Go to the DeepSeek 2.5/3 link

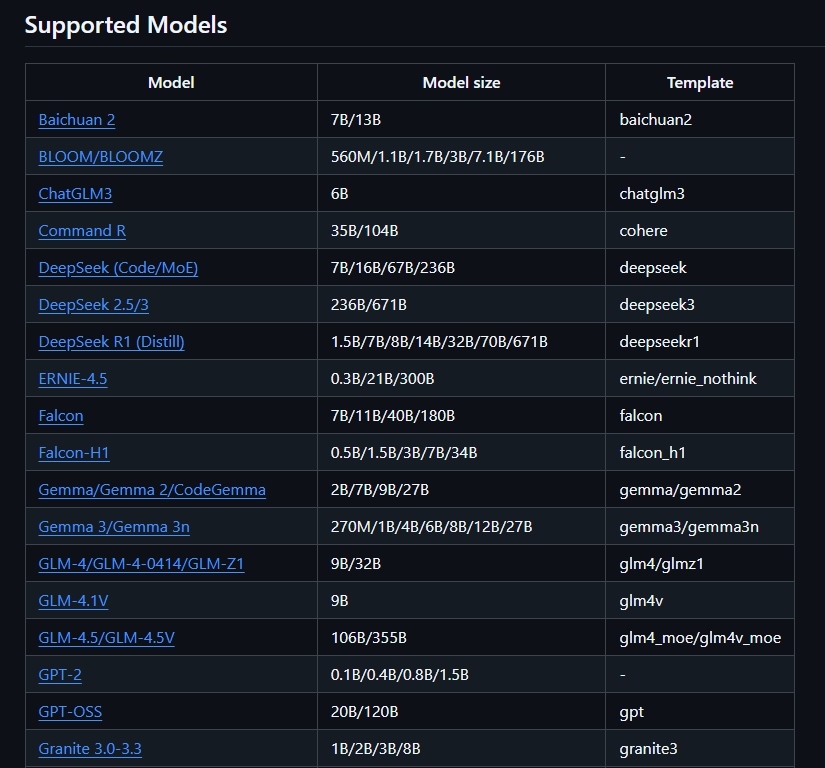coord(94,305)
